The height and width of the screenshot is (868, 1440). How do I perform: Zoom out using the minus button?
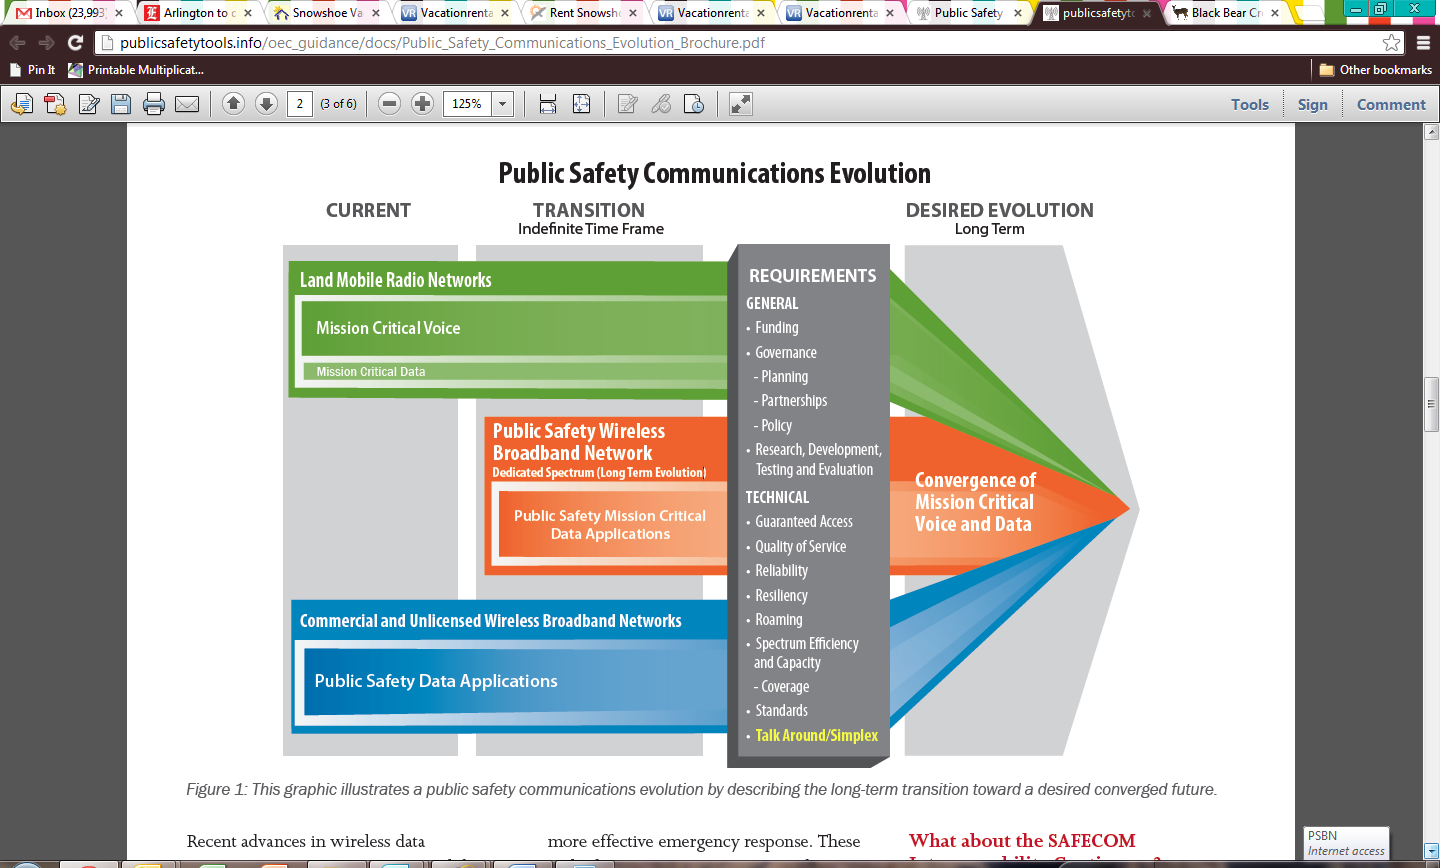(390, 104)
